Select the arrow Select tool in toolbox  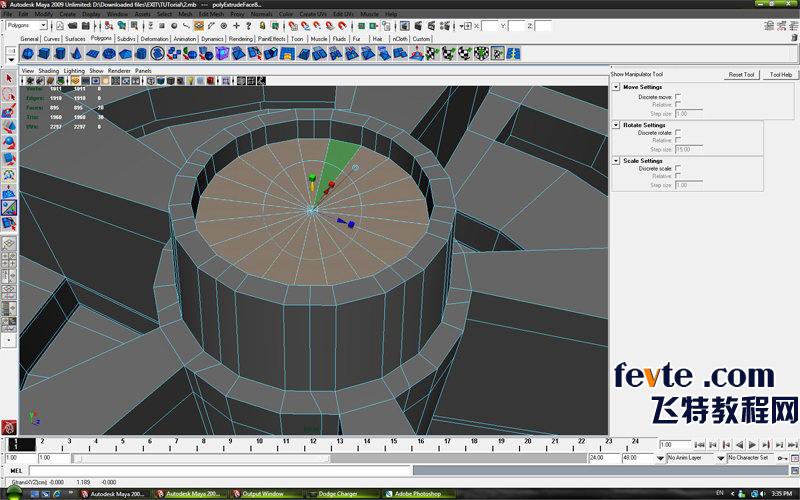tap(9, 78)
